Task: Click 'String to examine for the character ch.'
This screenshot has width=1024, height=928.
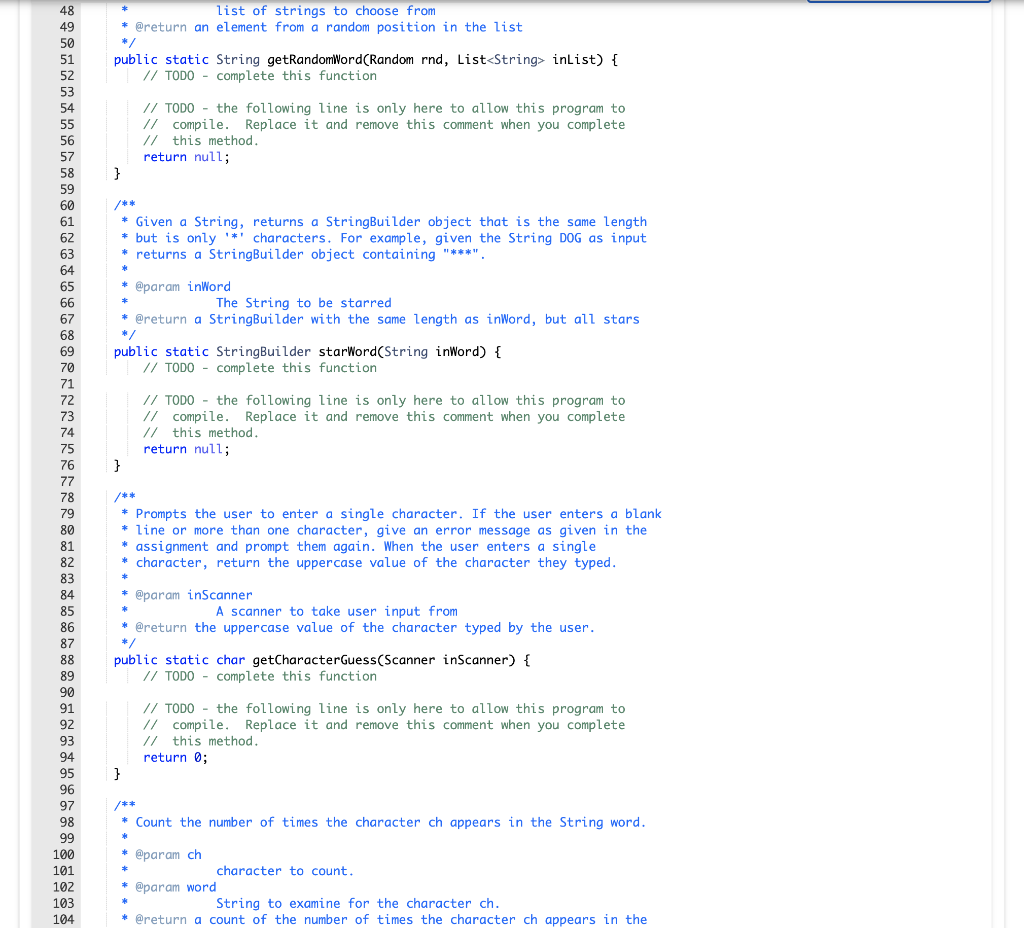Action: pyautogui.click(x=358, y=903)
